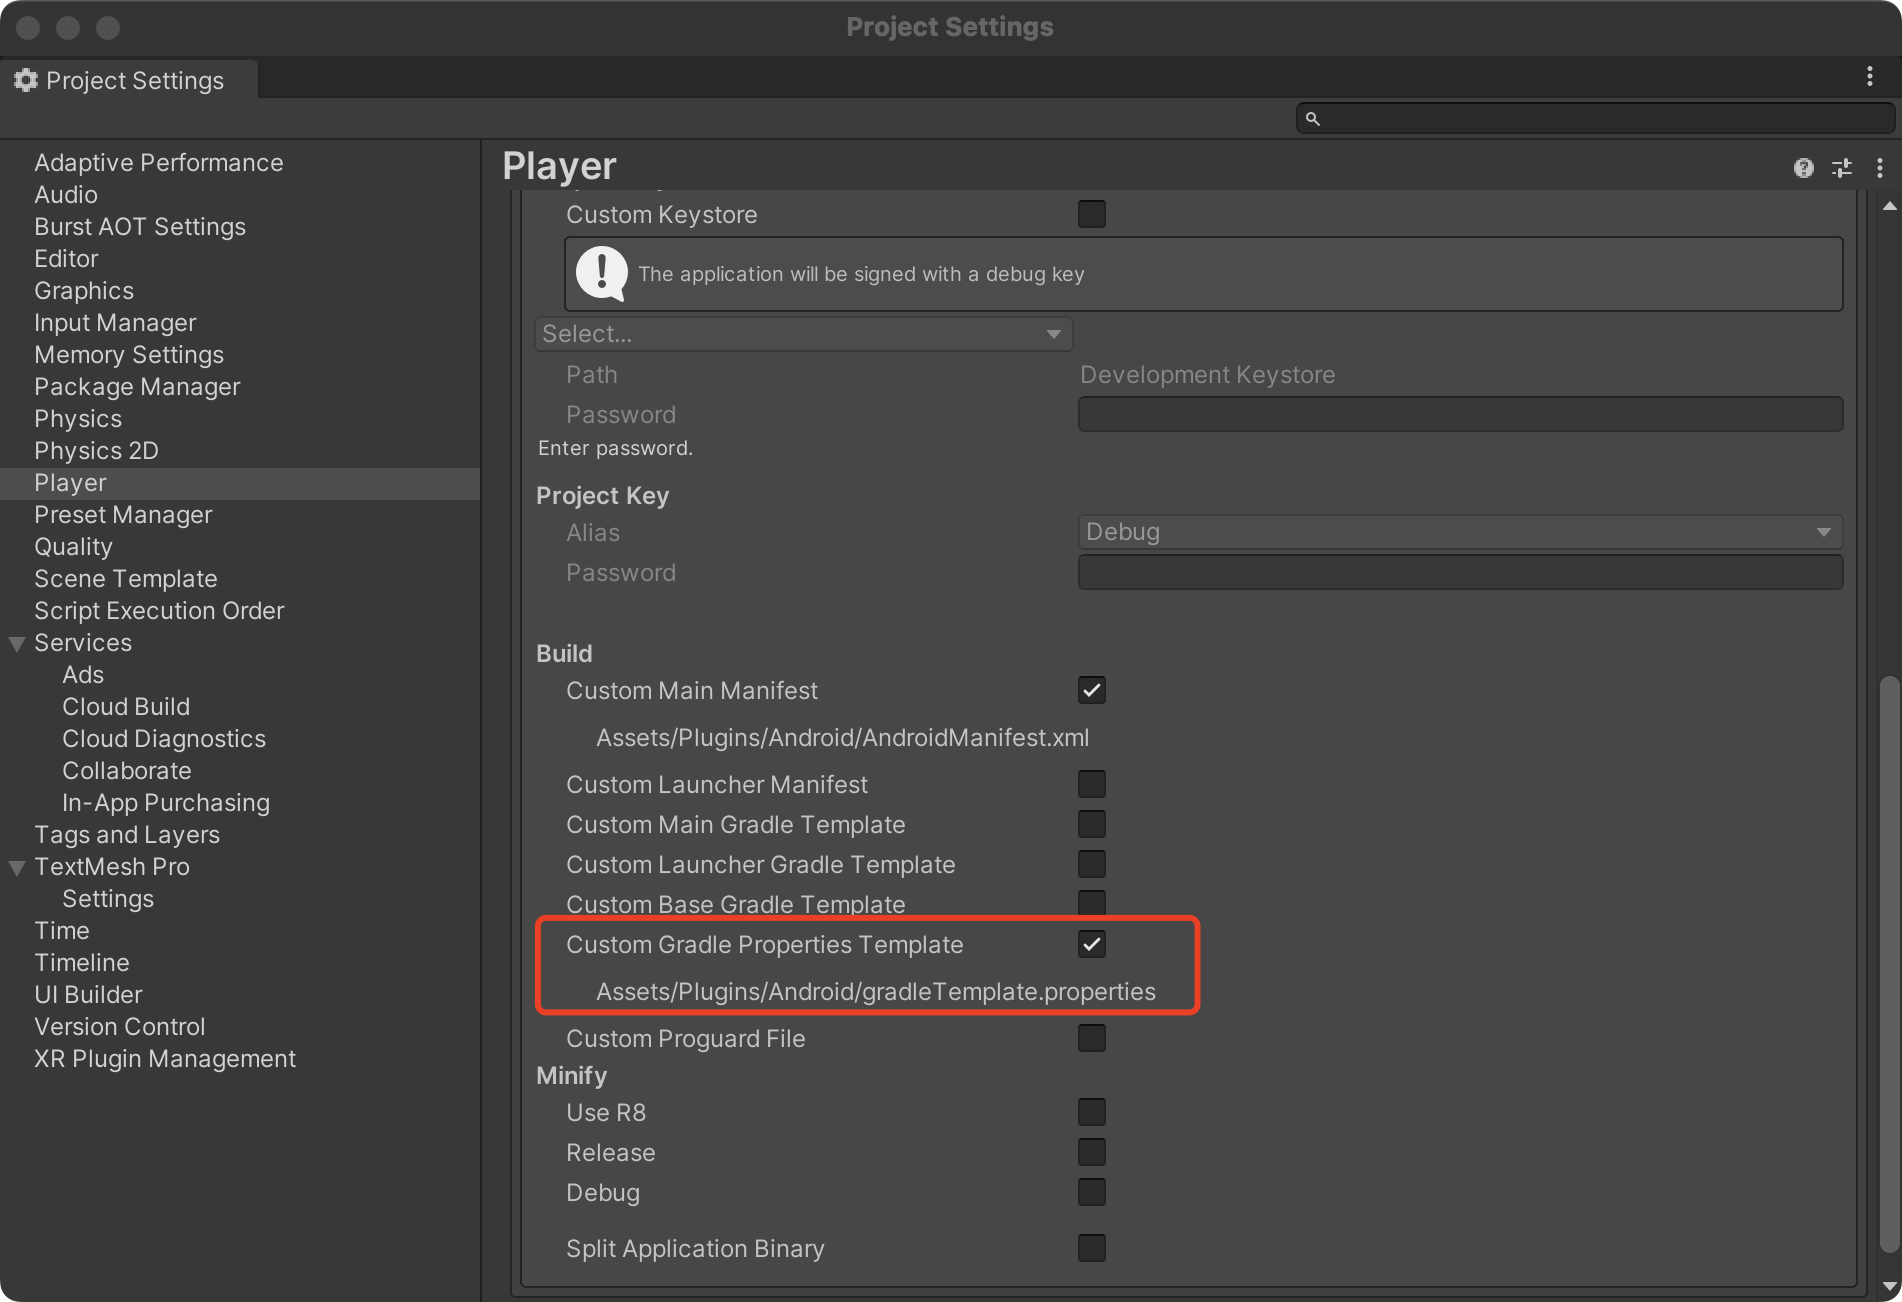
Task: Open Cloud Diagnostics under Services
Action: pos(164,738)
